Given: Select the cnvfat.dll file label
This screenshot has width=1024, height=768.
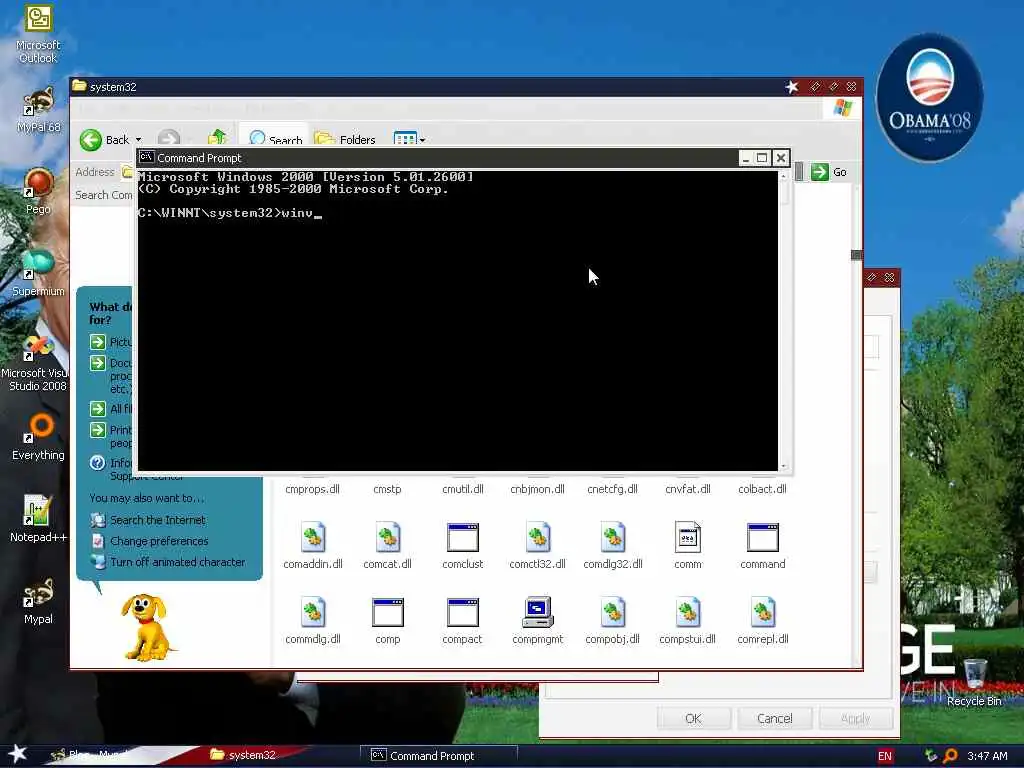Looking at the screenshot, I should pyautogui.click(x=688, y=489).
